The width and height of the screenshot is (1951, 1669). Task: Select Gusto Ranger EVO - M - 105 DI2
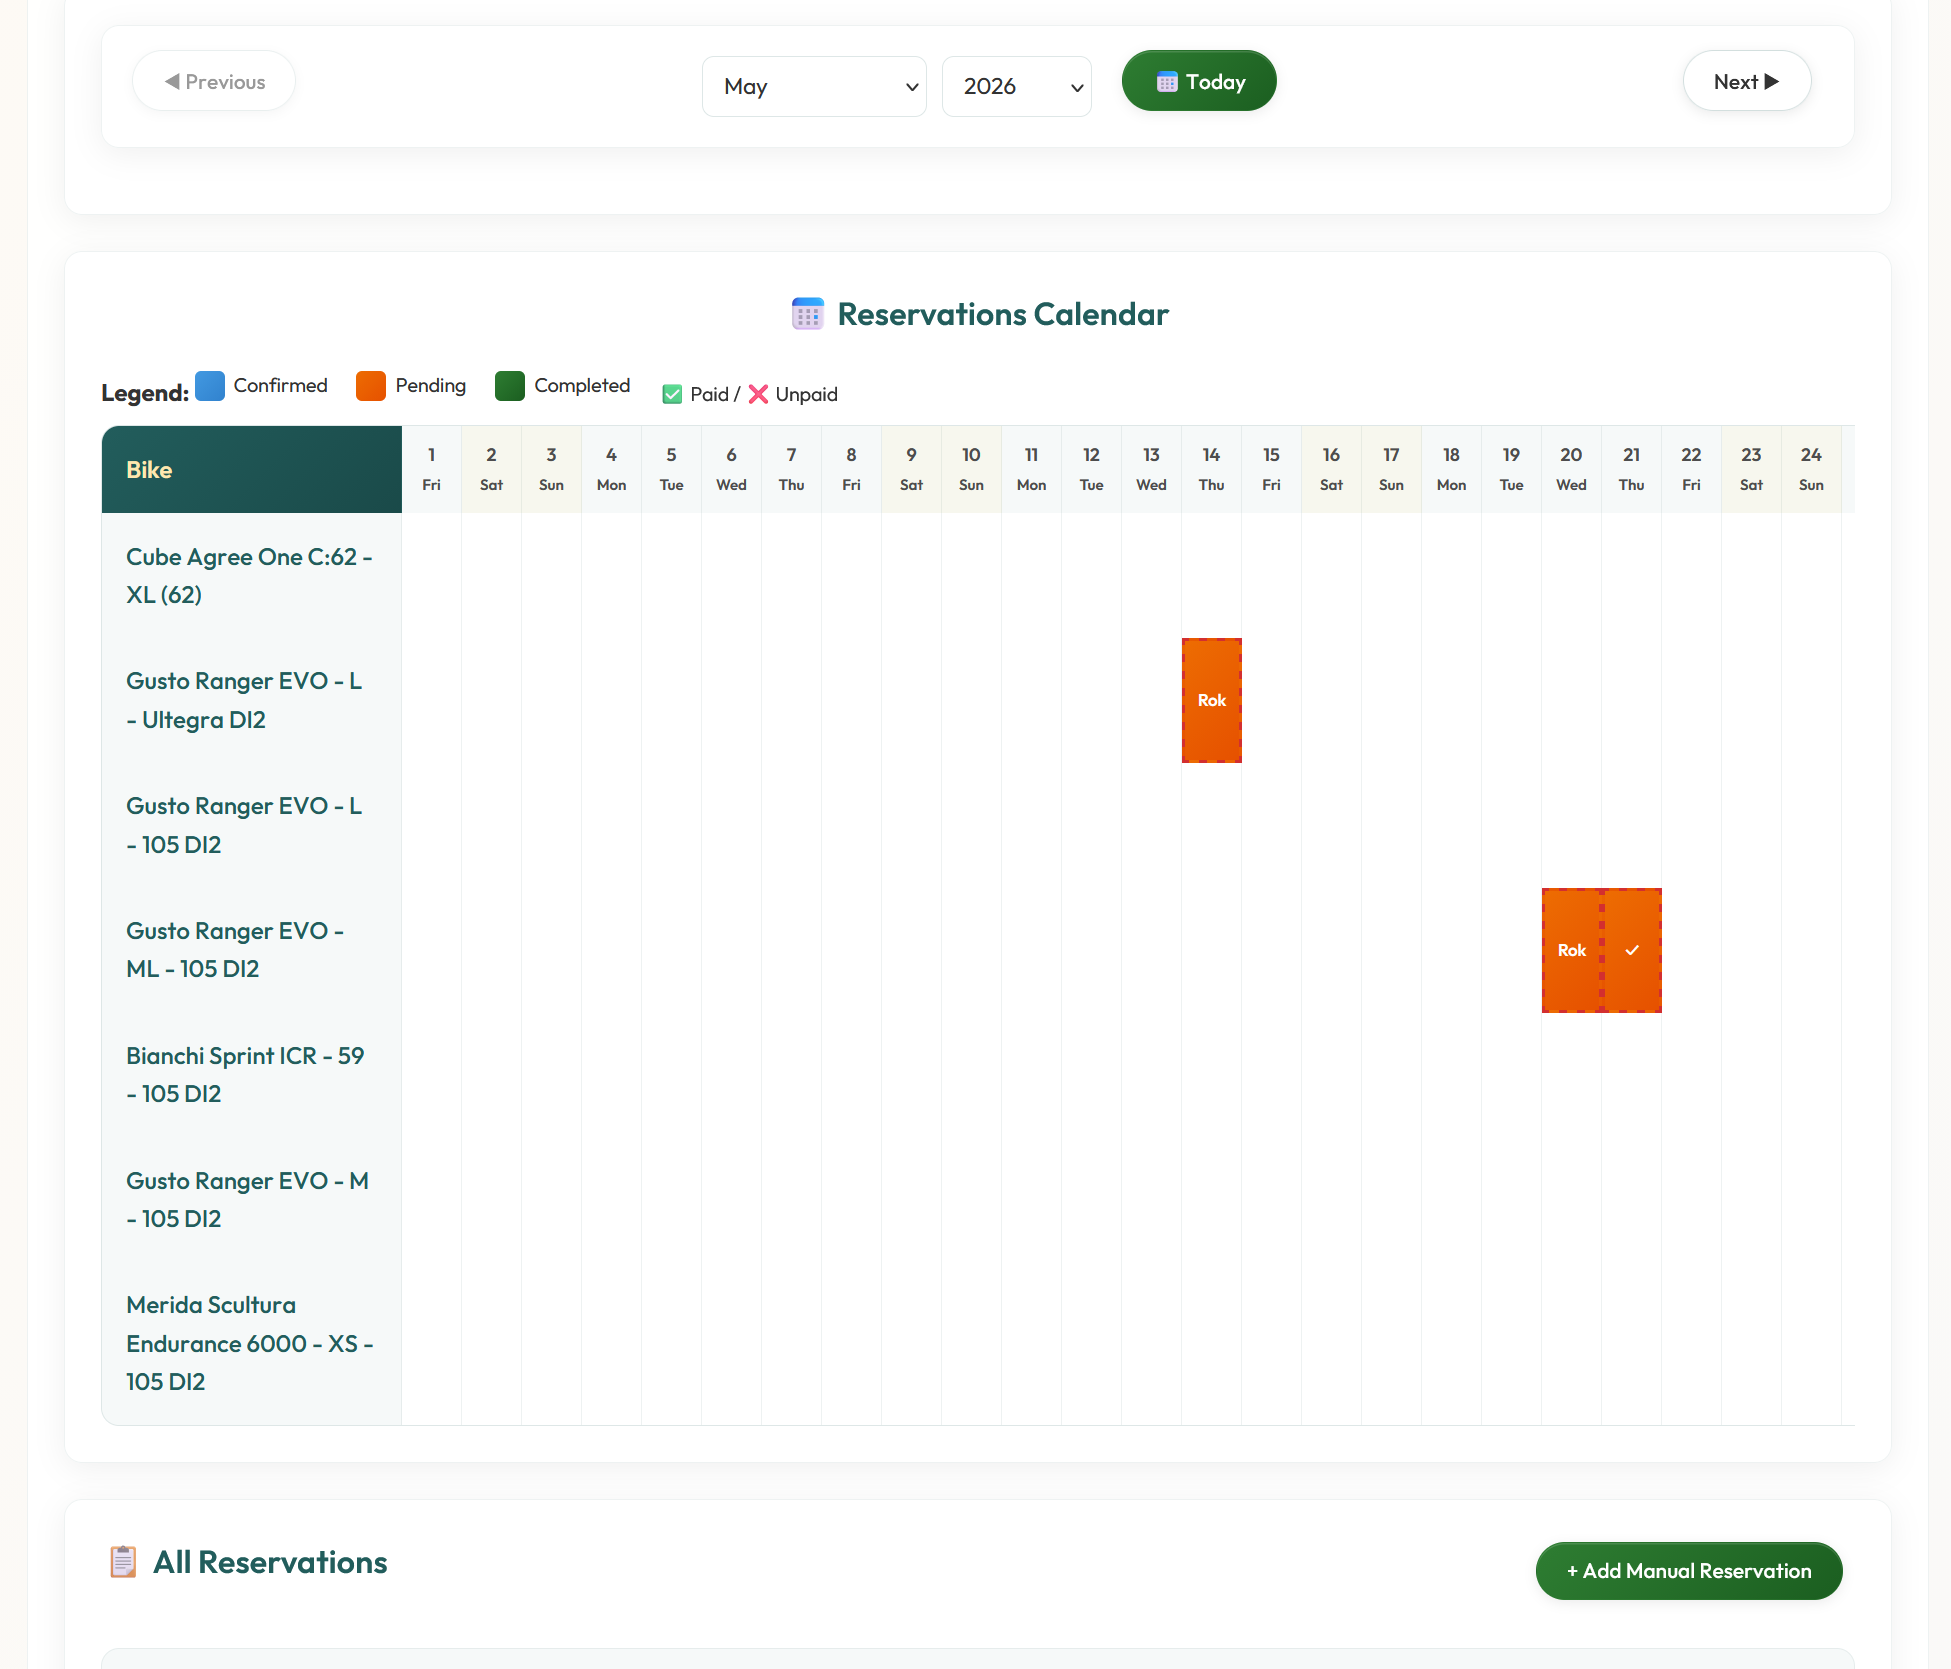point(252,1200)
